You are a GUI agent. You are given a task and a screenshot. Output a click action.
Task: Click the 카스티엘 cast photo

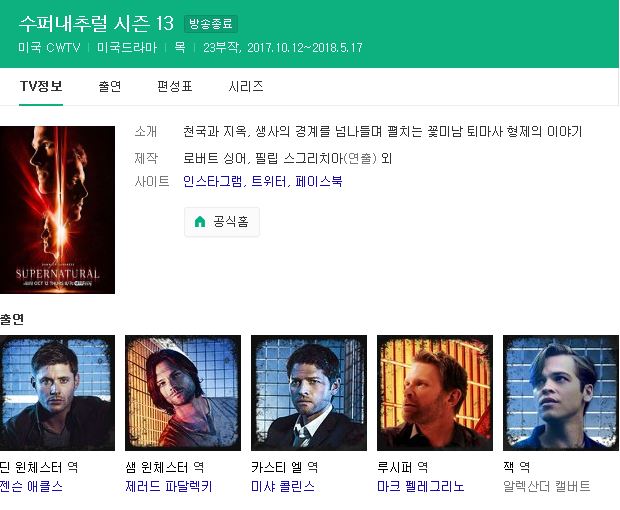309,393
